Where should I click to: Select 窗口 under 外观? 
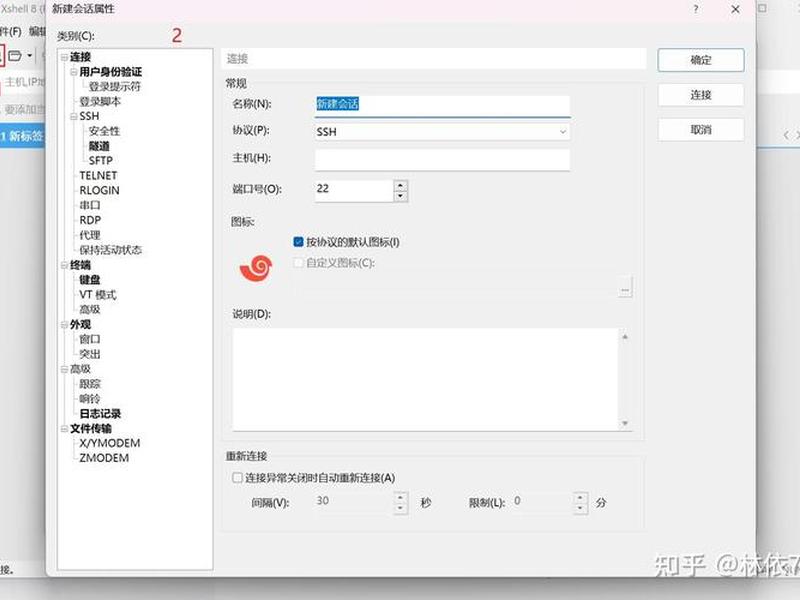[90, 339]
